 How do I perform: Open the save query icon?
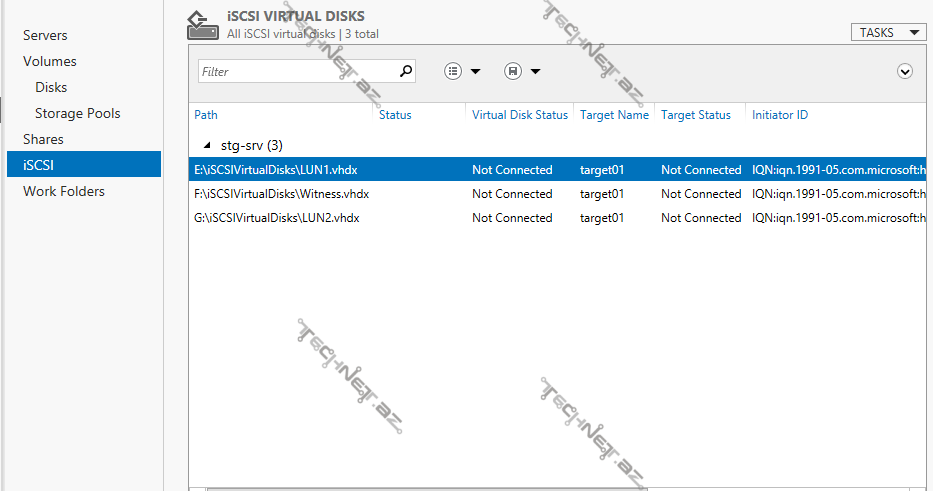(513, 71)
